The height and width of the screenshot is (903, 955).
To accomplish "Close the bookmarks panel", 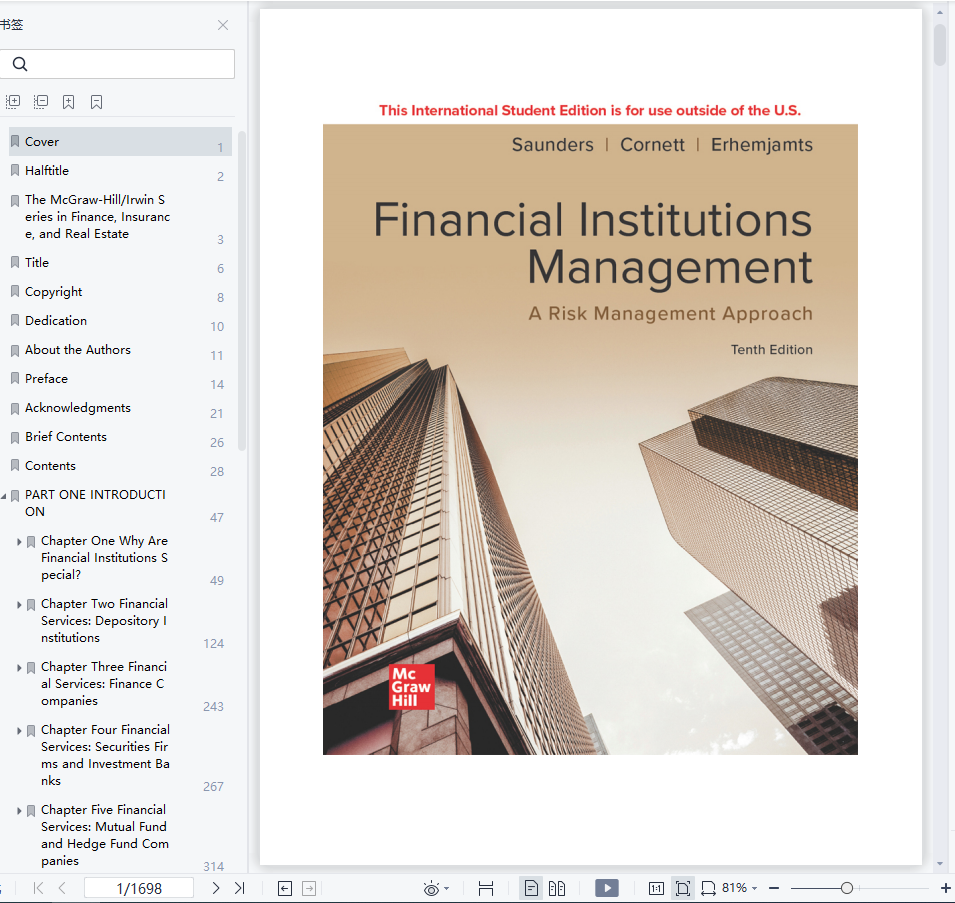I will [223, 25].
